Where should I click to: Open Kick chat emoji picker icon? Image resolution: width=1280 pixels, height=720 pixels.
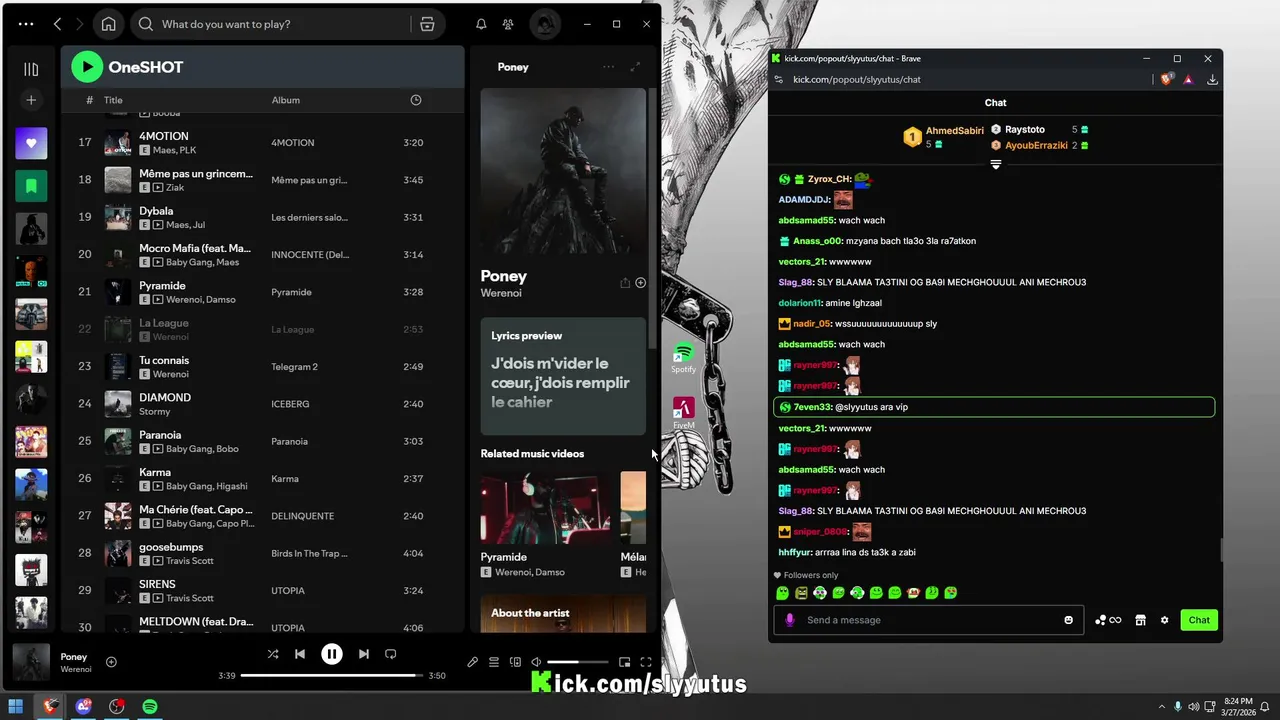click(x=1068, y=620)
